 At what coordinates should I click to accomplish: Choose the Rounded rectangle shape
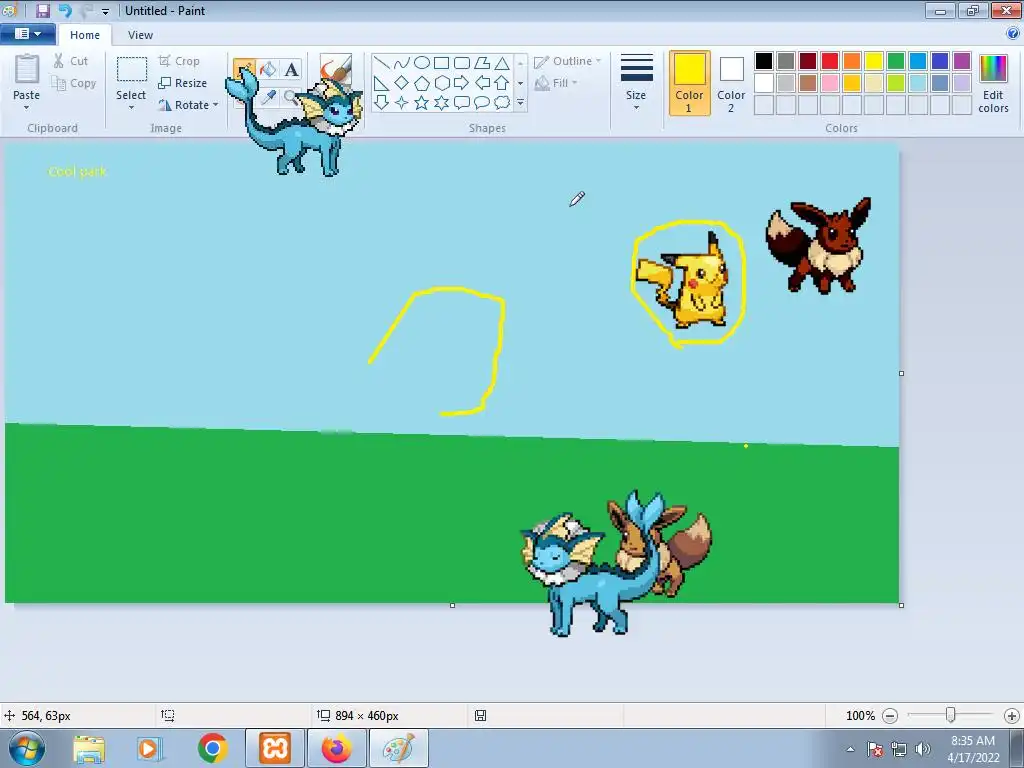tap(462, 63)
